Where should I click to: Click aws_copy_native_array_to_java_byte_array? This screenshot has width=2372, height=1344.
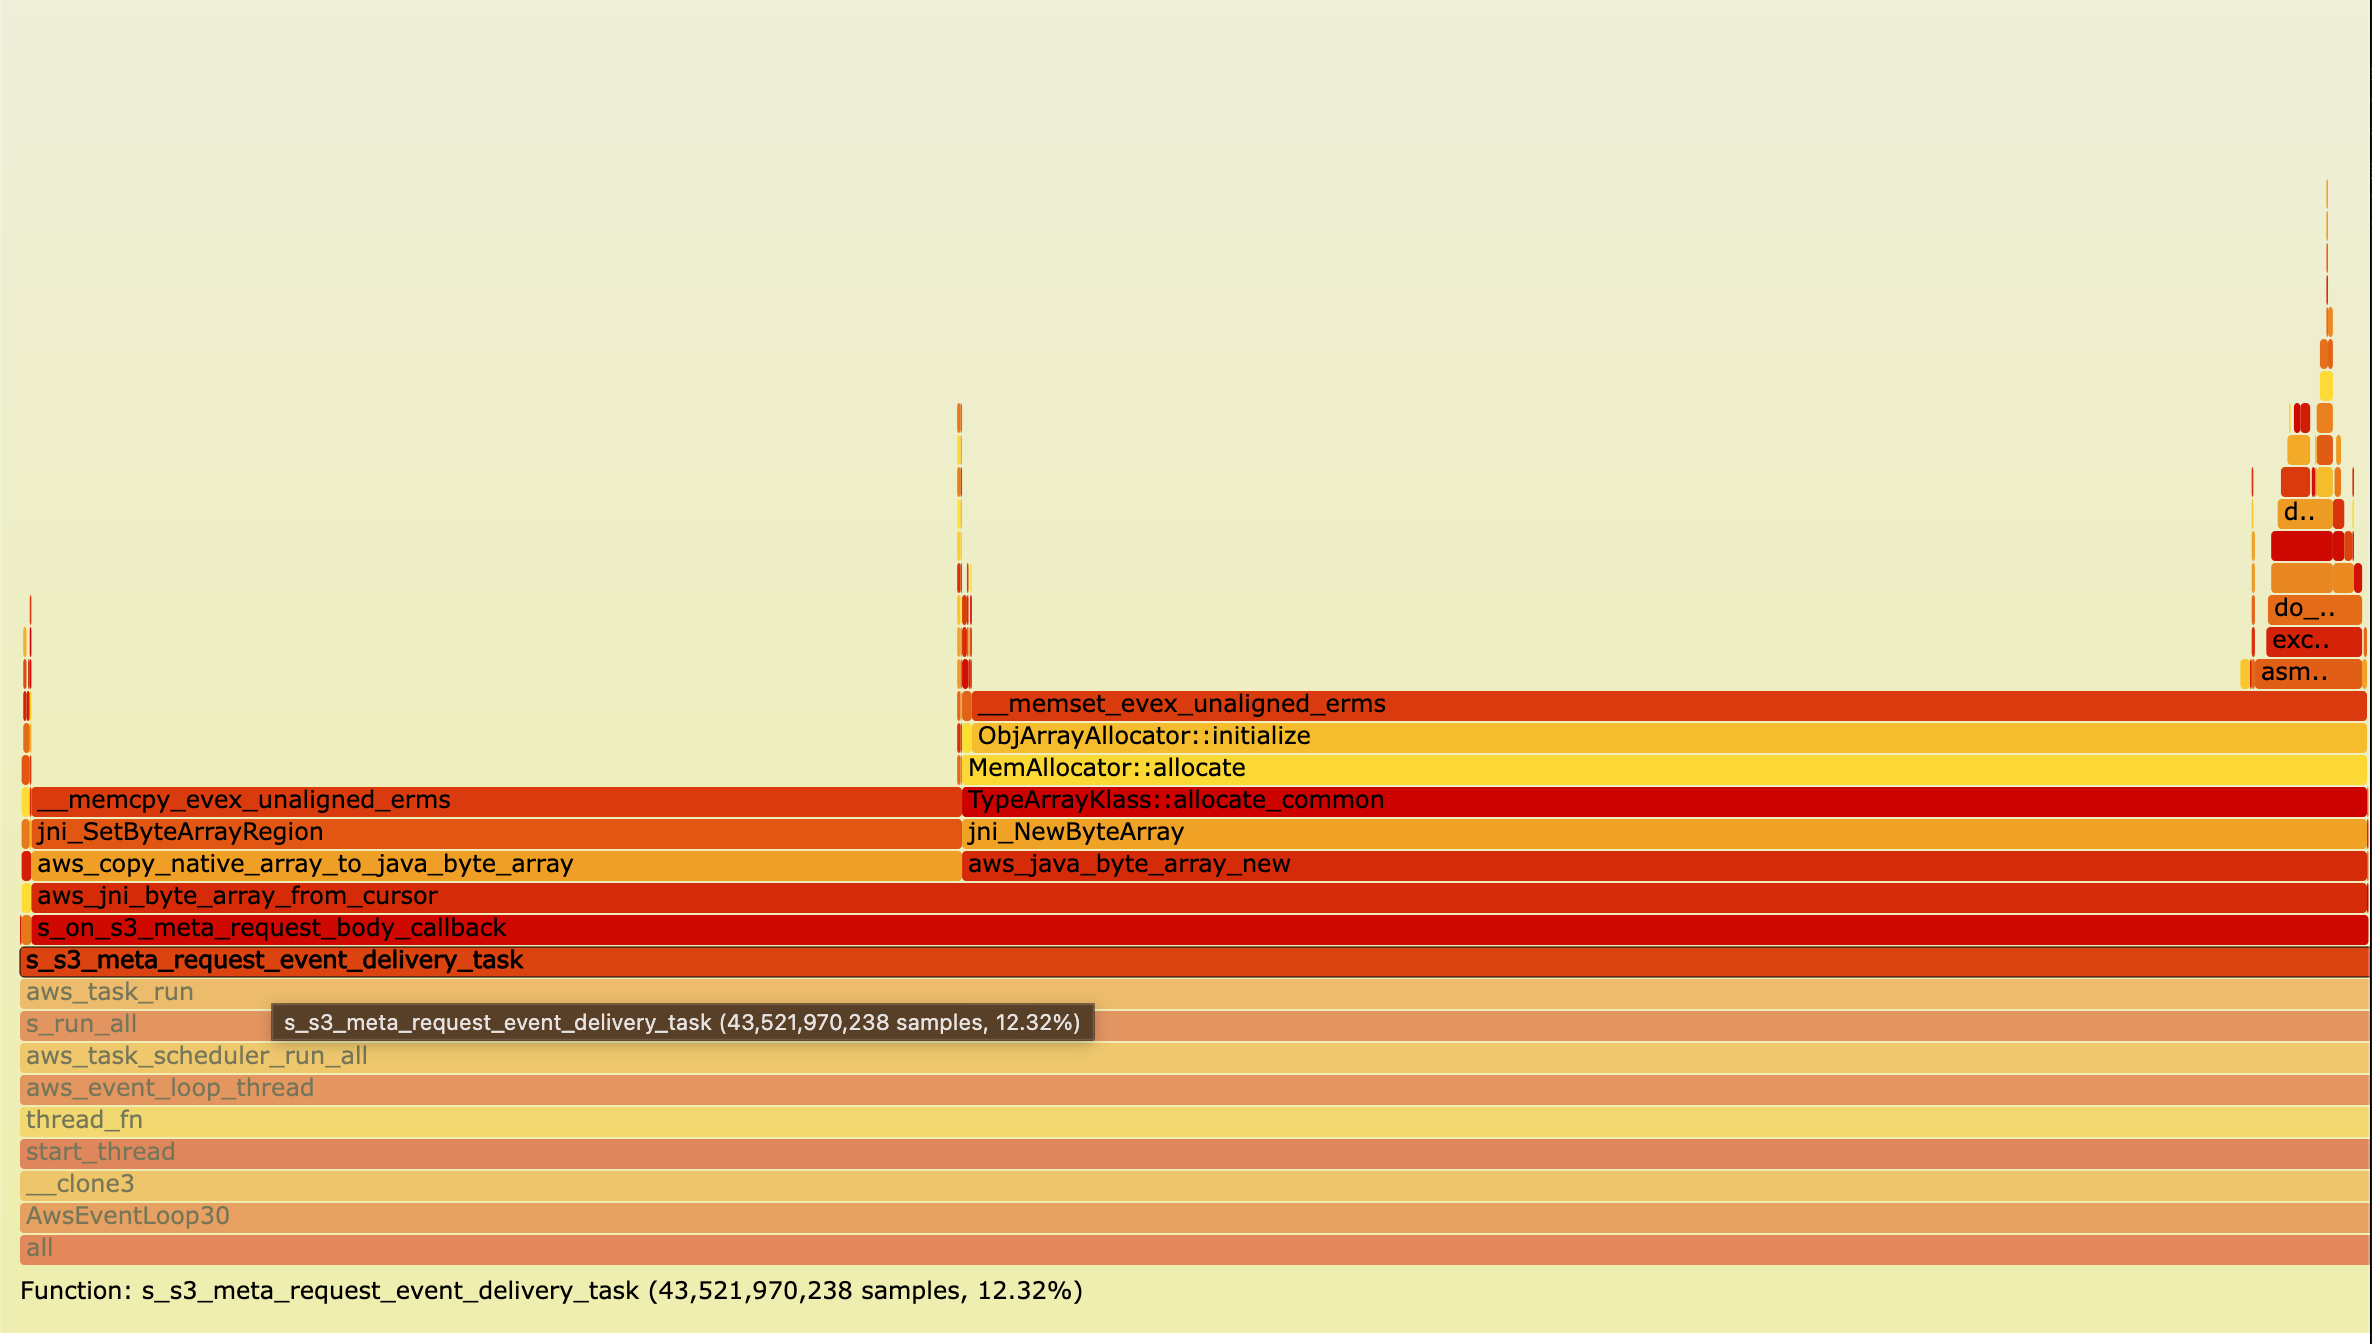(x=303, y=864)
